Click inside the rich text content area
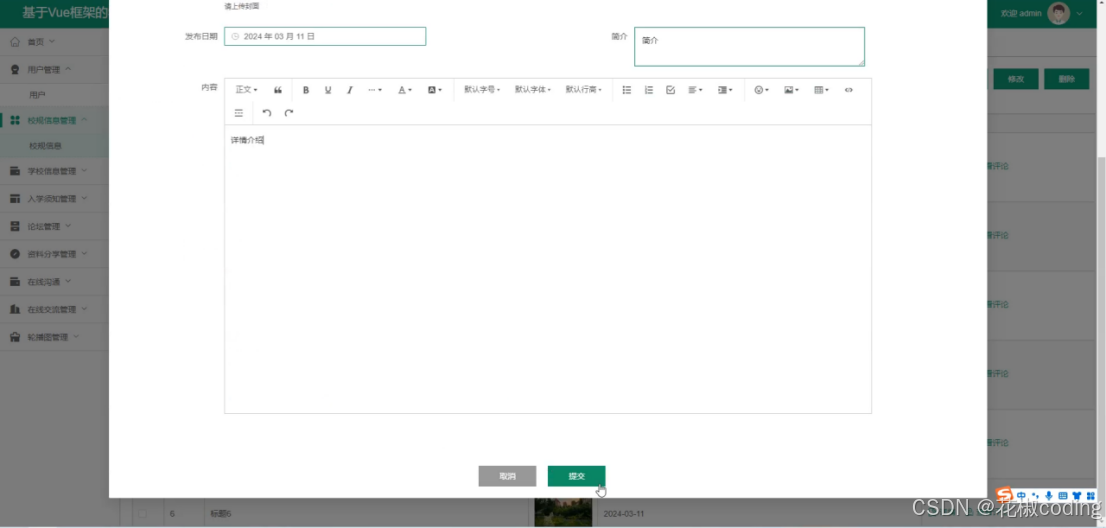Screen dimensions: 1106x528 [548, 269]
